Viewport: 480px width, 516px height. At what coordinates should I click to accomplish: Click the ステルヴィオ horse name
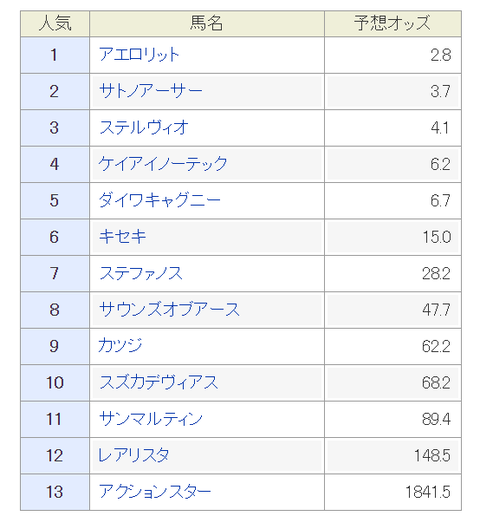(x=144, y=128)
